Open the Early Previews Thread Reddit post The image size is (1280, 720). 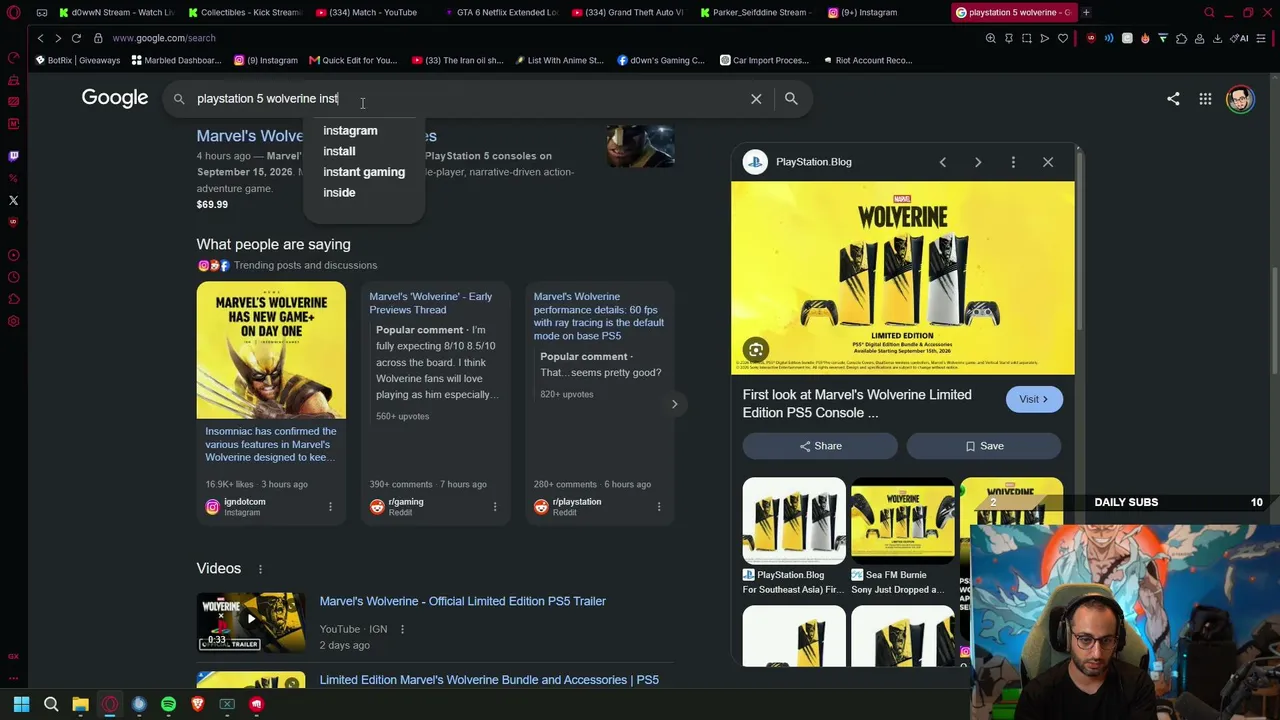(430, 303)
